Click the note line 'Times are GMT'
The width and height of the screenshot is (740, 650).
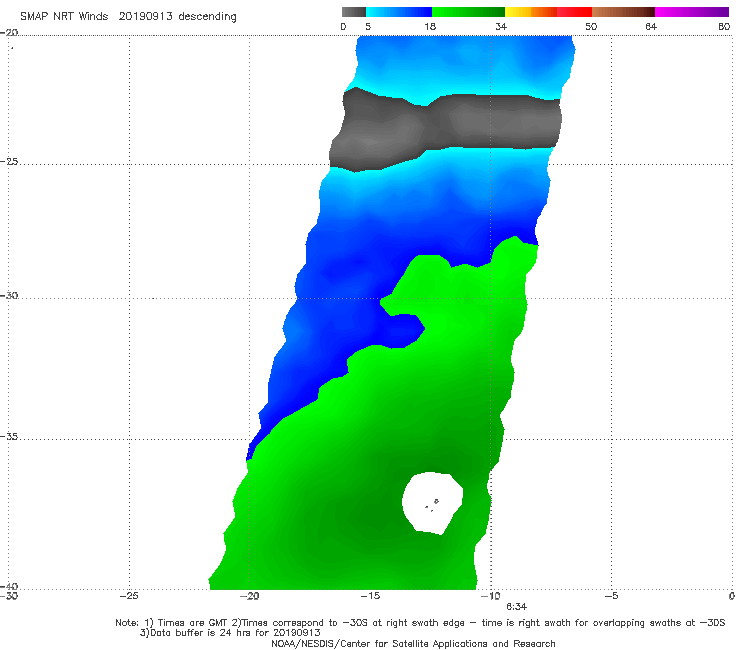coord(193,623)
